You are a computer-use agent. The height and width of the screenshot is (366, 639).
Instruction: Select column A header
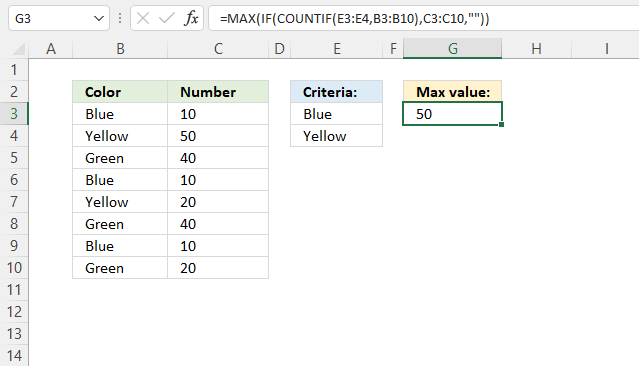[x=51, y=49]
